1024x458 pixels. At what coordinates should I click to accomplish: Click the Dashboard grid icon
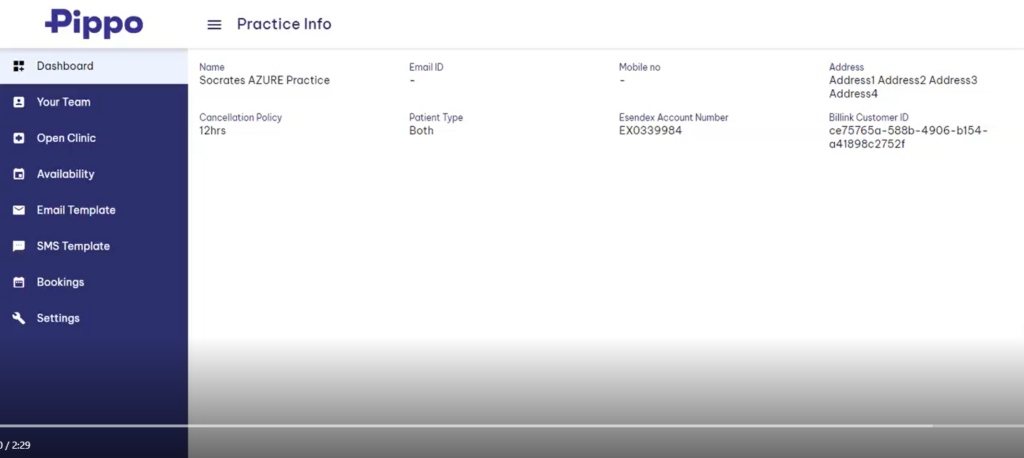(x=18, y=66)
